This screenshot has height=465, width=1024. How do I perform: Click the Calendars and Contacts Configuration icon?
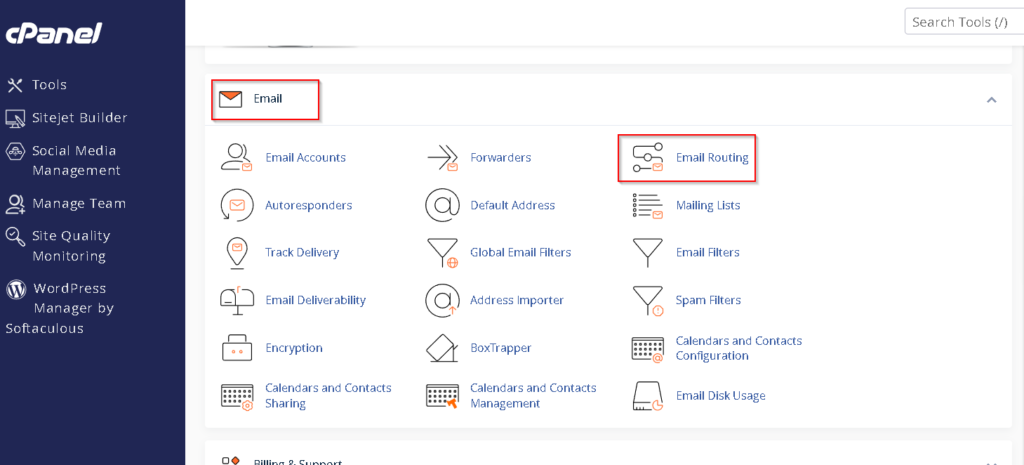click(648, 349)
